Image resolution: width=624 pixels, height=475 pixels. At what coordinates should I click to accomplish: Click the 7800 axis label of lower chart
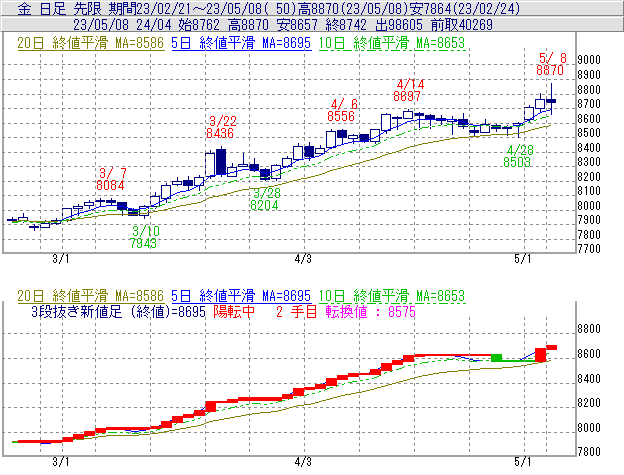click(x=589, y=452)
